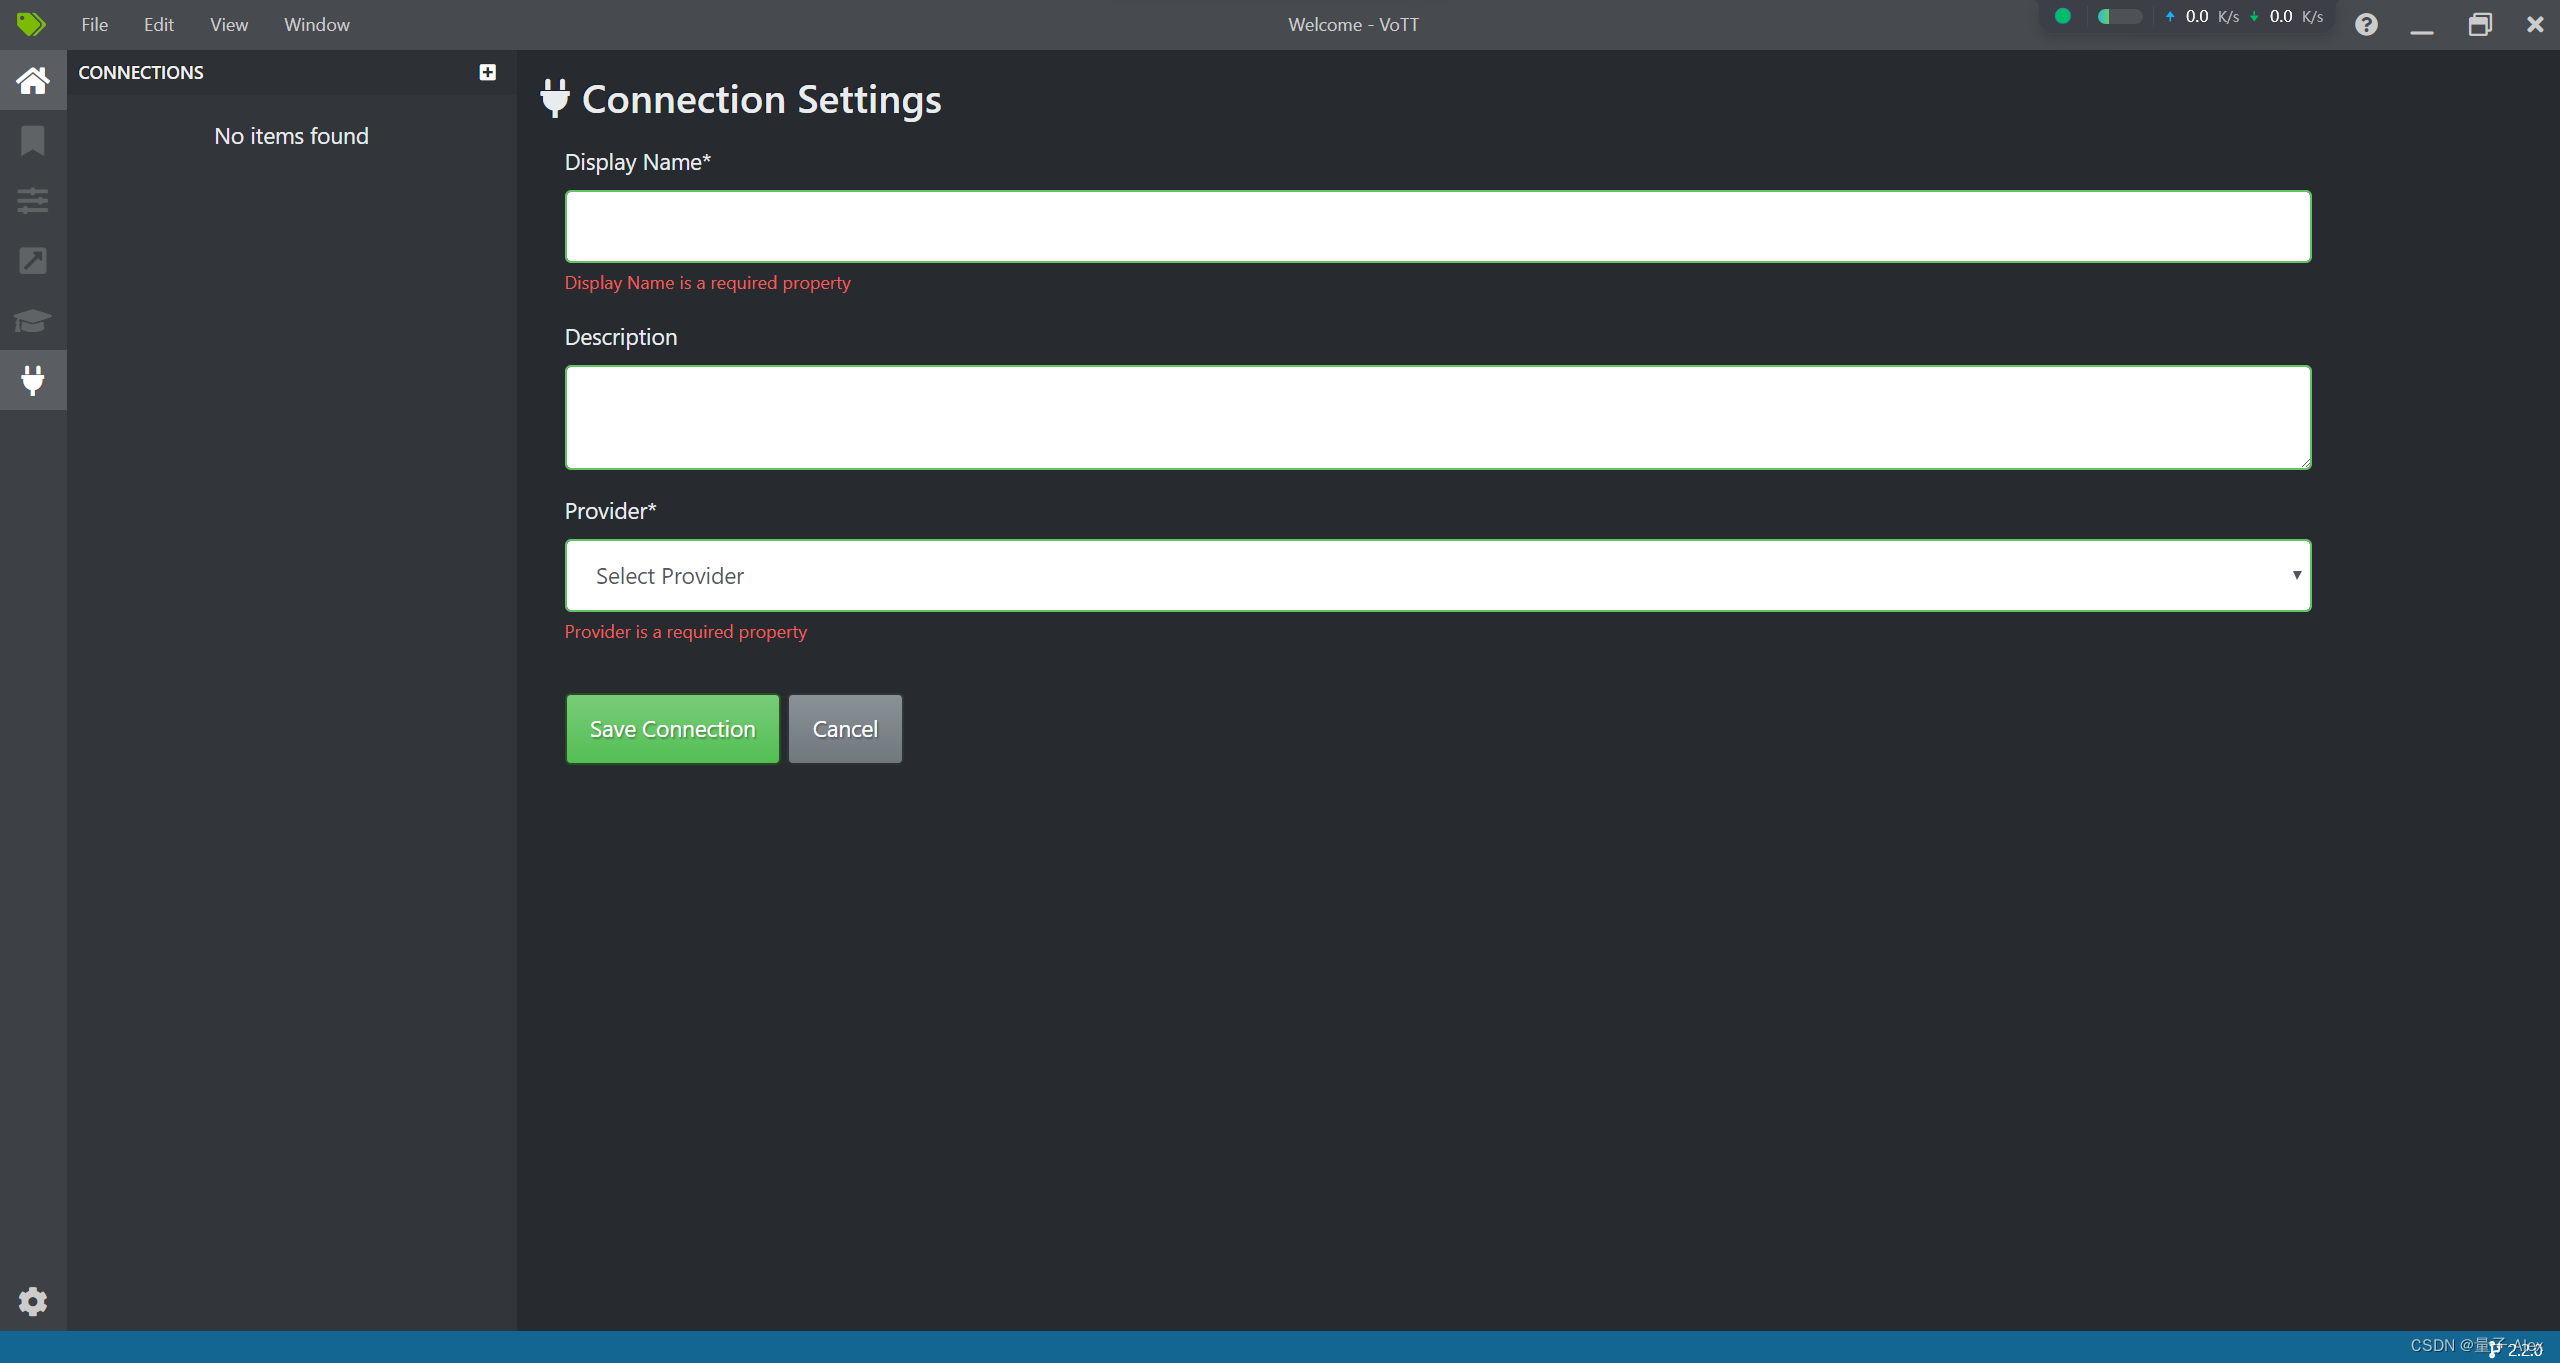Viewport: 2560px width, 1363px height.
Task: Open Active Learning graduation cap icon
Action: pos(33,321)
